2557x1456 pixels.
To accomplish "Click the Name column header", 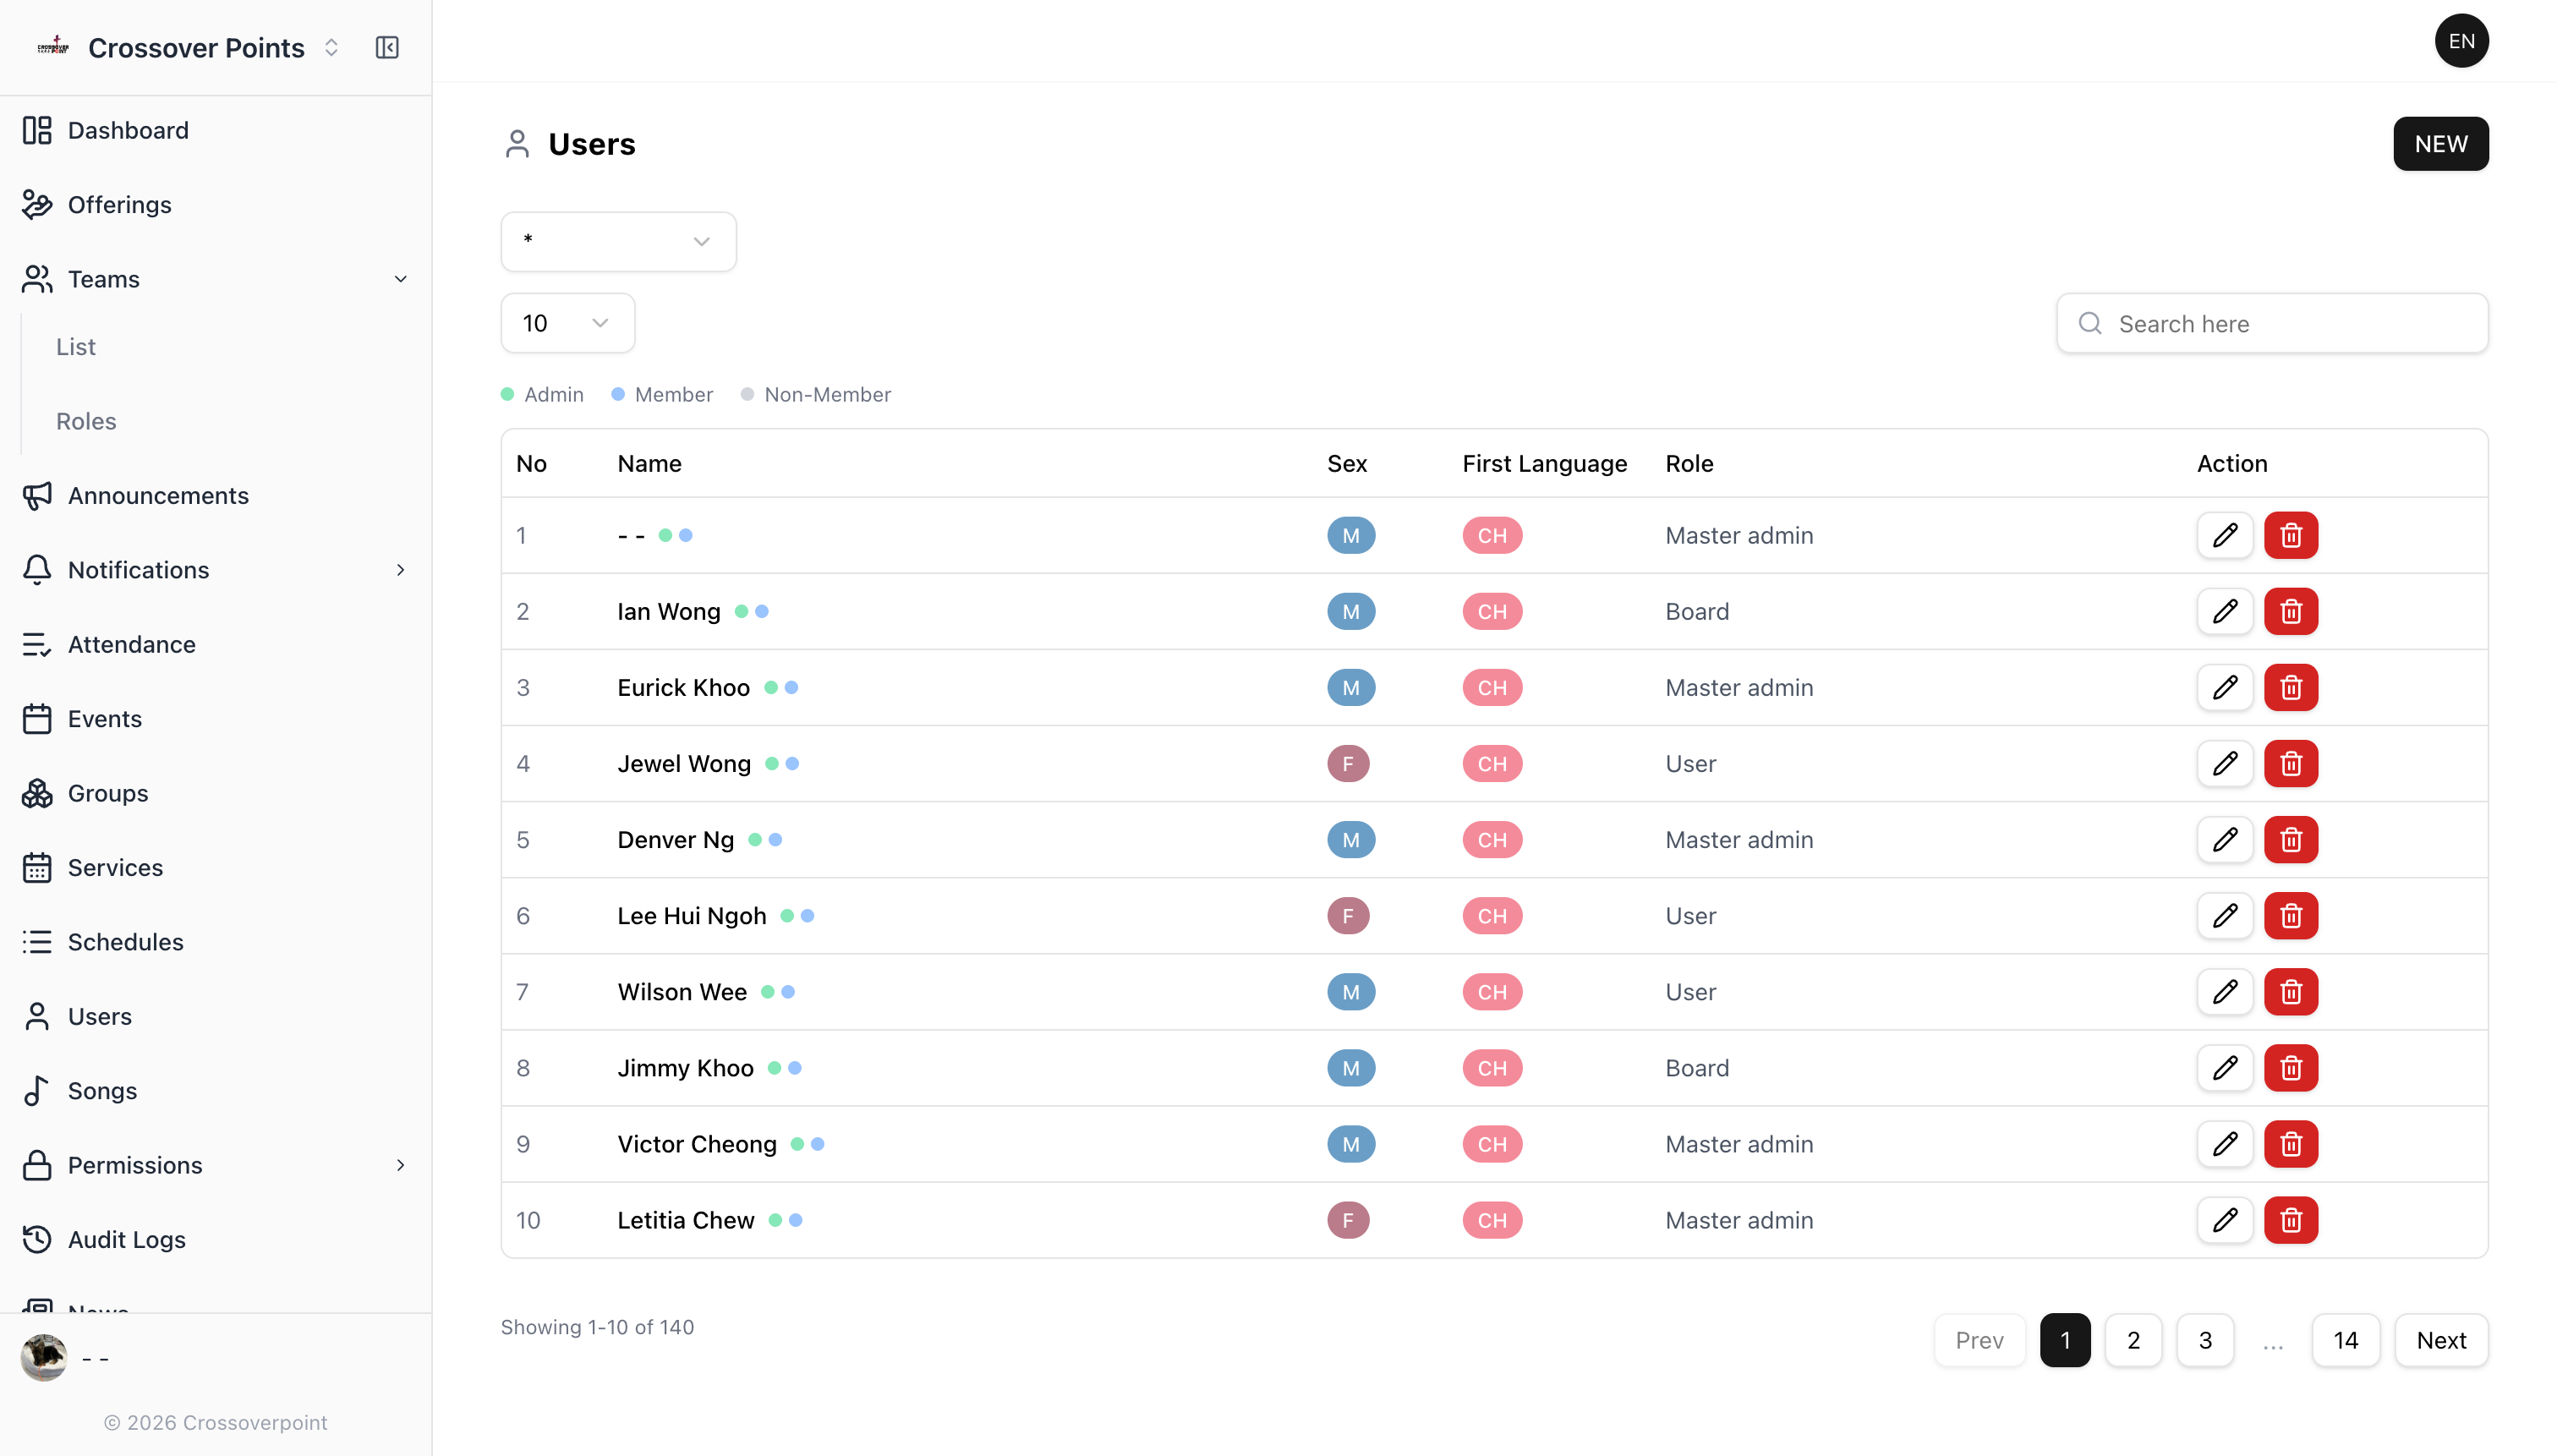I will coord(649,463).
